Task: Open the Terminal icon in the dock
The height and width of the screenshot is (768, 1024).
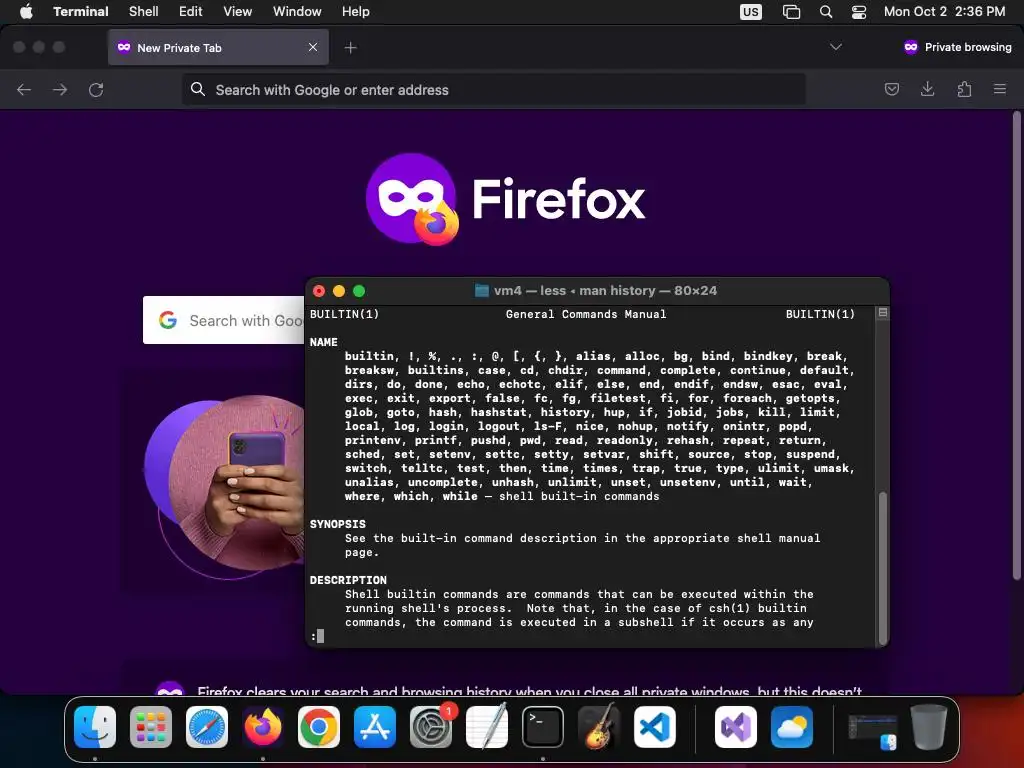Action: point(543,727)
